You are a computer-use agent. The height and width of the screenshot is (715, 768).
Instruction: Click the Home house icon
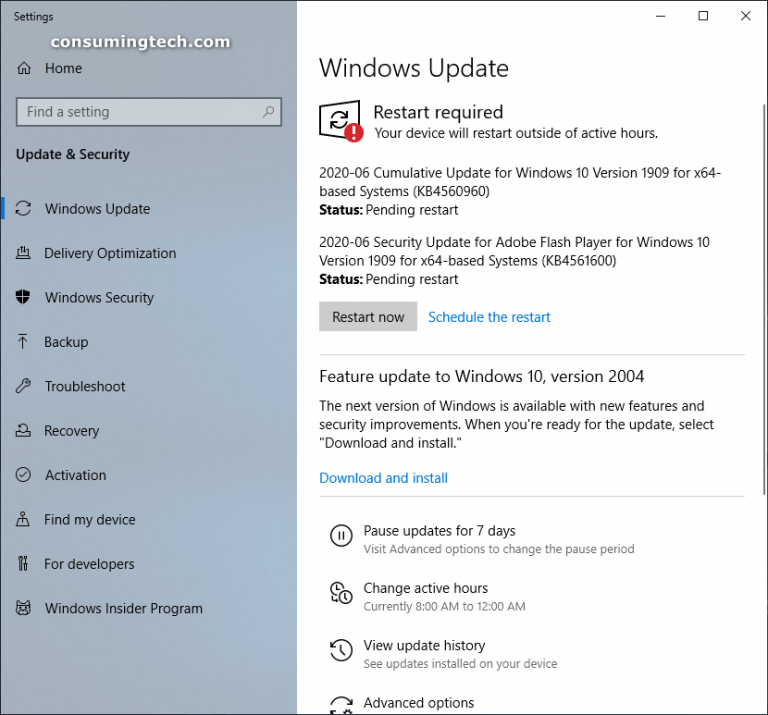(24, 68)
